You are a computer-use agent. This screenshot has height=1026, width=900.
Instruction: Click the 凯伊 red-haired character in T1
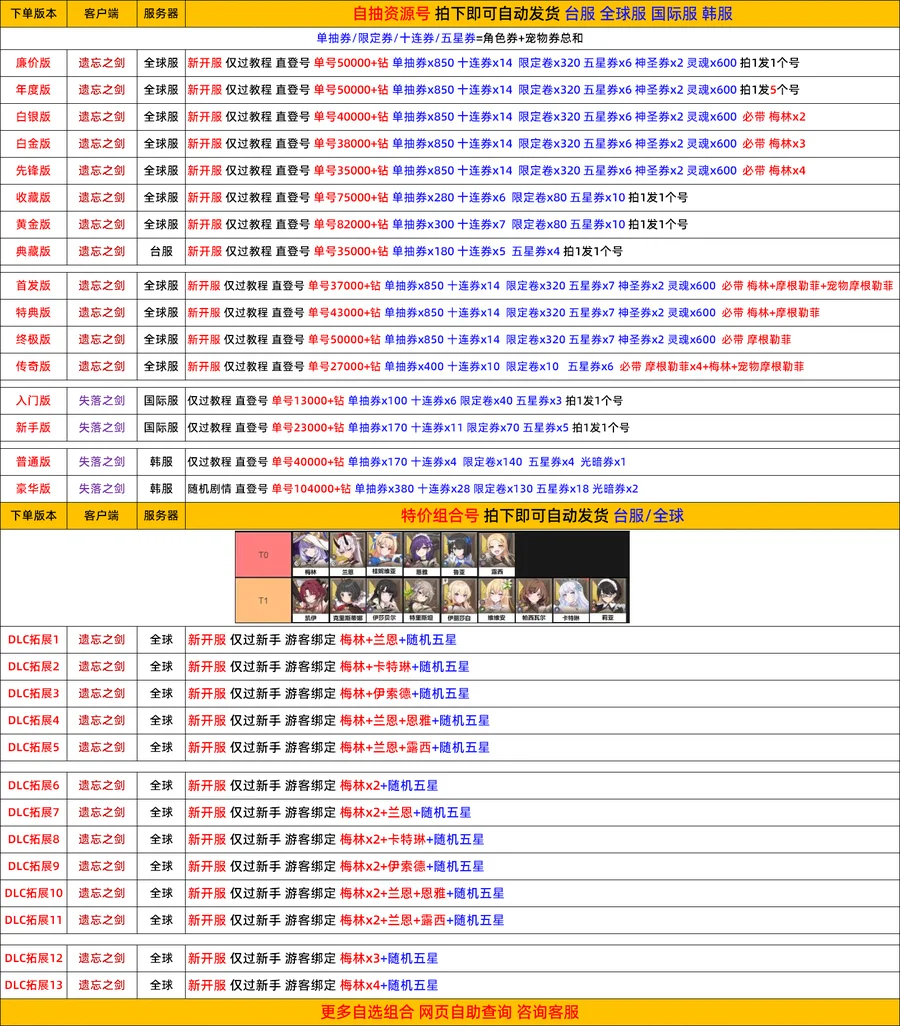pos(310,598)
